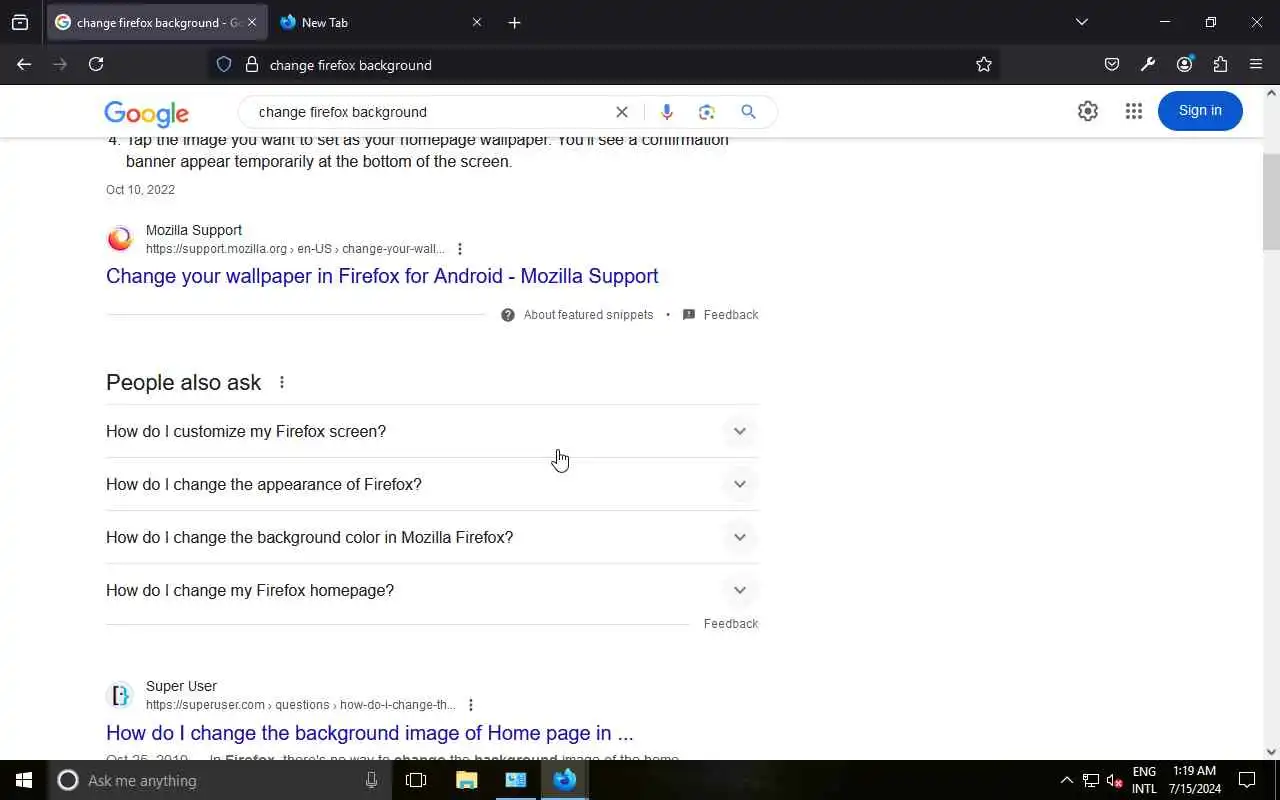Open a new tab with plus

coord(514,22)
